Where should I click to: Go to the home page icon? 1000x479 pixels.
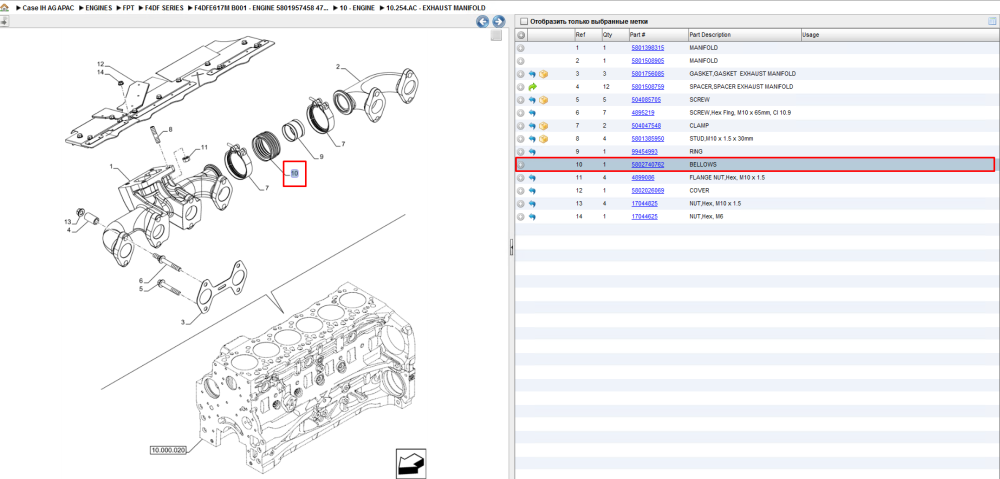click(4, 7)
